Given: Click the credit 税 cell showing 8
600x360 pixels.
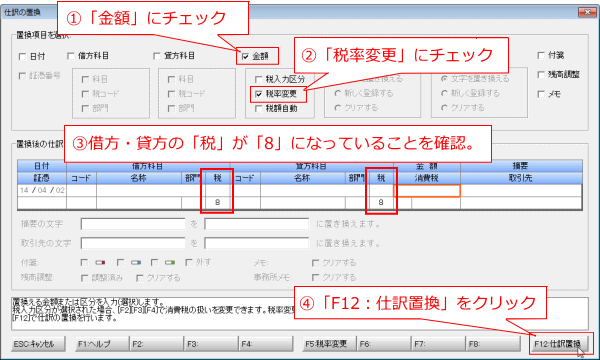Looking at the screenshot, I should click(x=381, y=202).
